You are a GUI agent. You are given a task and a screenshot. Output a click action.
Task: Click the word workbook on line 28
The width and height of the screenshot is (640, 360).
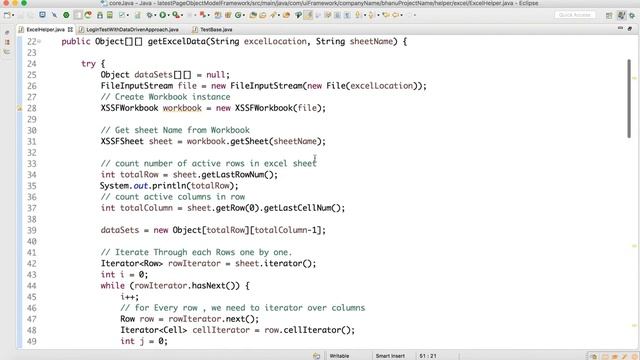click(182, 108)
